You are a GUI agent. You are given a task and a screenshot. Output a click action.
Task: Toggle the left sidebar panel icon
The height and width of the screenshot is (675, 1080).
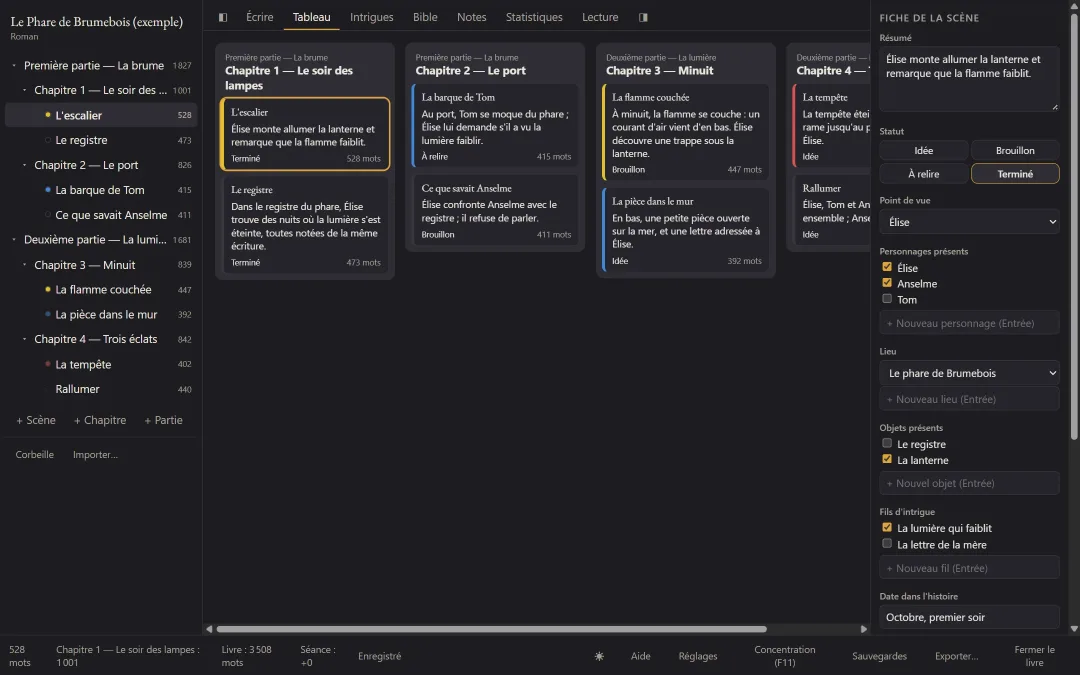[x=222, y=17]
